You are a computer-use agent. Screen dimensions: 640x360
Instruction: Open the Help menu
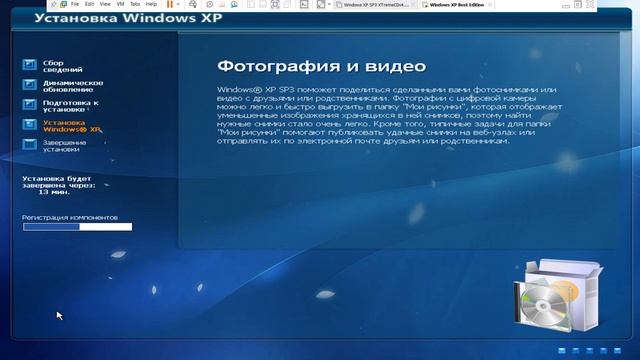point(151,4)
